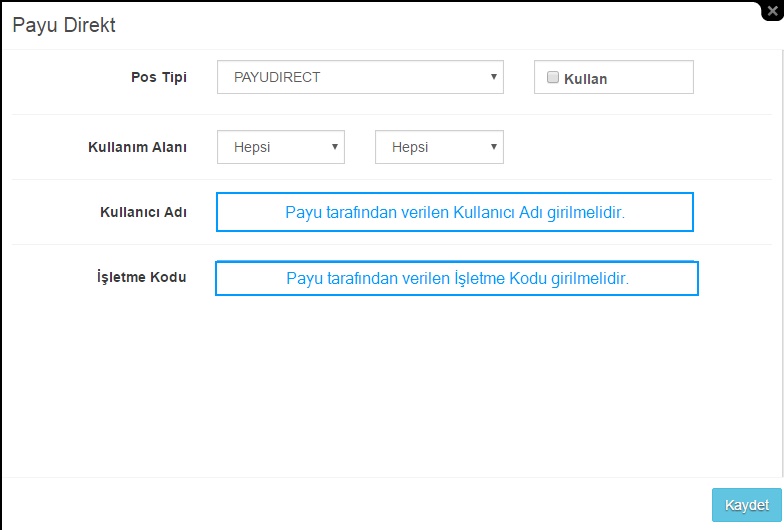
Task: Click the Kullanıcı Adı label
Action: click(144, 212)
